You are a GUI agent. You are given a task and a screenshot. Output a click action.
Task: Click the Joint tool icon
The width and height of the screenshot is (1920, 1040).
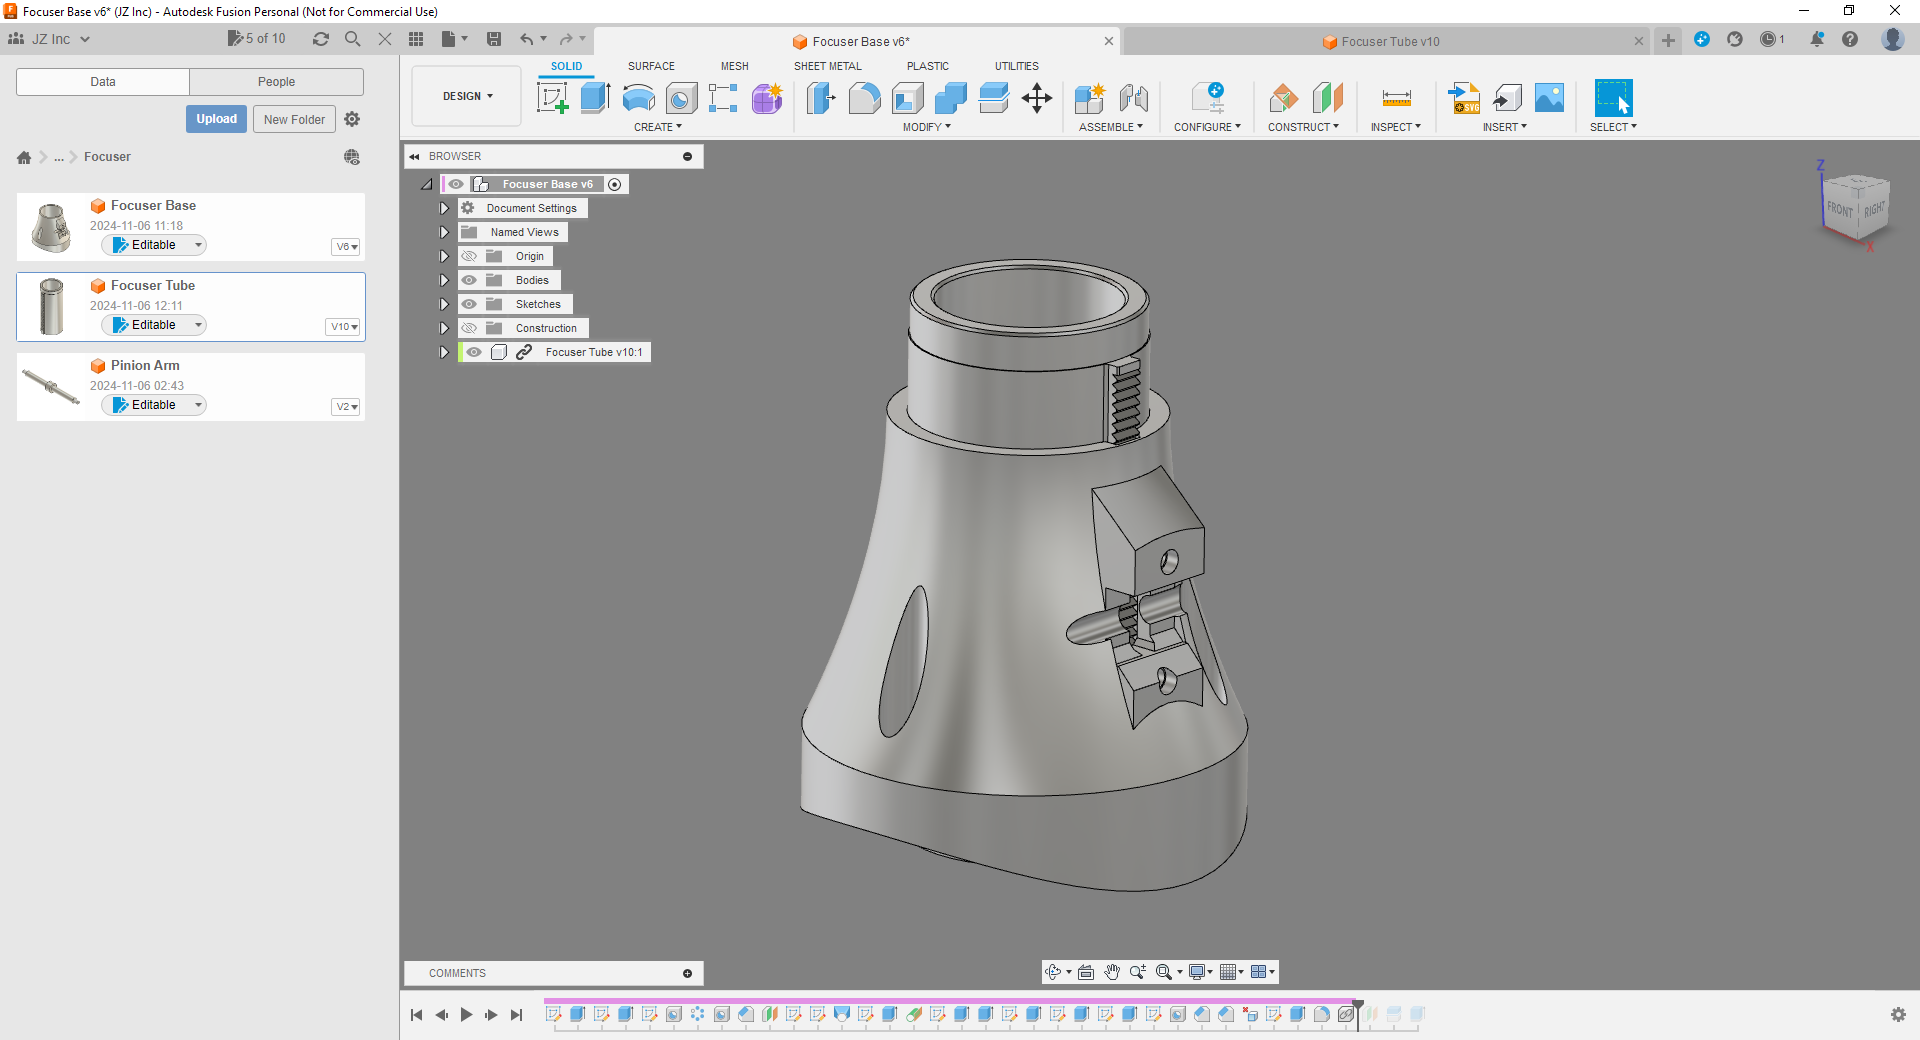pos(1133,98)
